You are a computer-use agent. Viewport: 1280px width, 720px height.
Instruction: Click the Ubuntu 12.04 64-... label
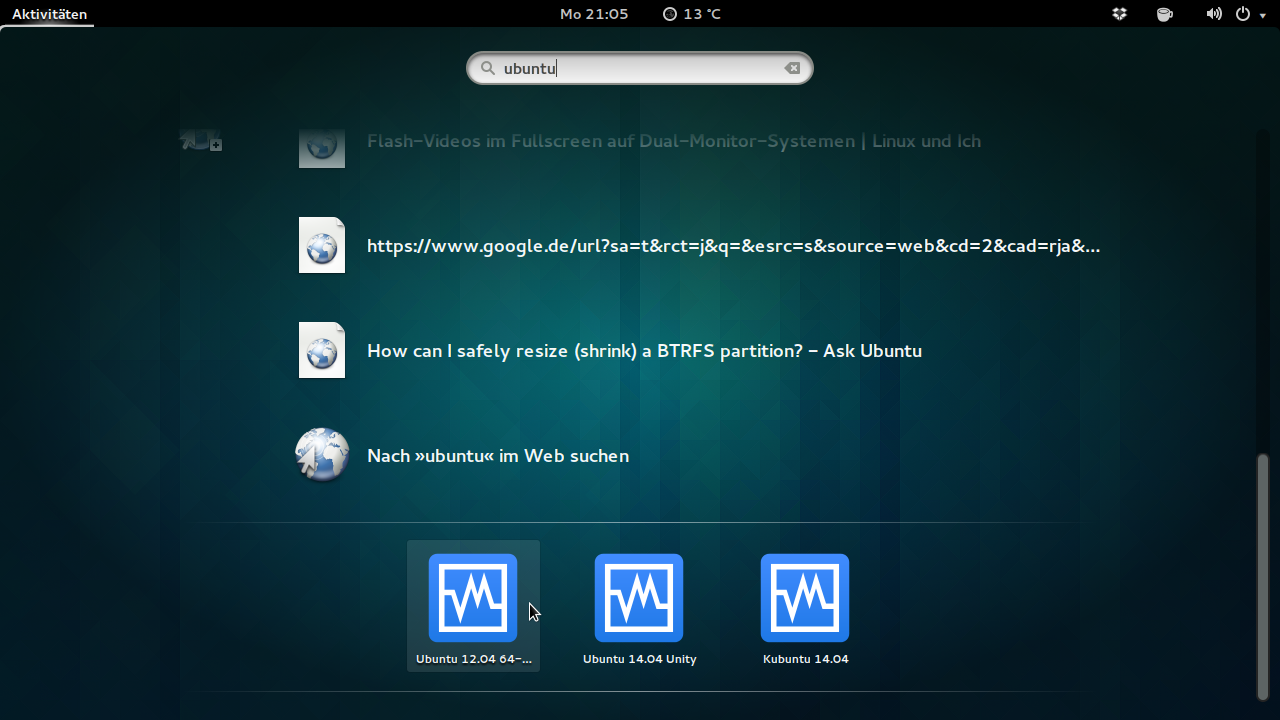pyautogui.click(x=474, y=659)
